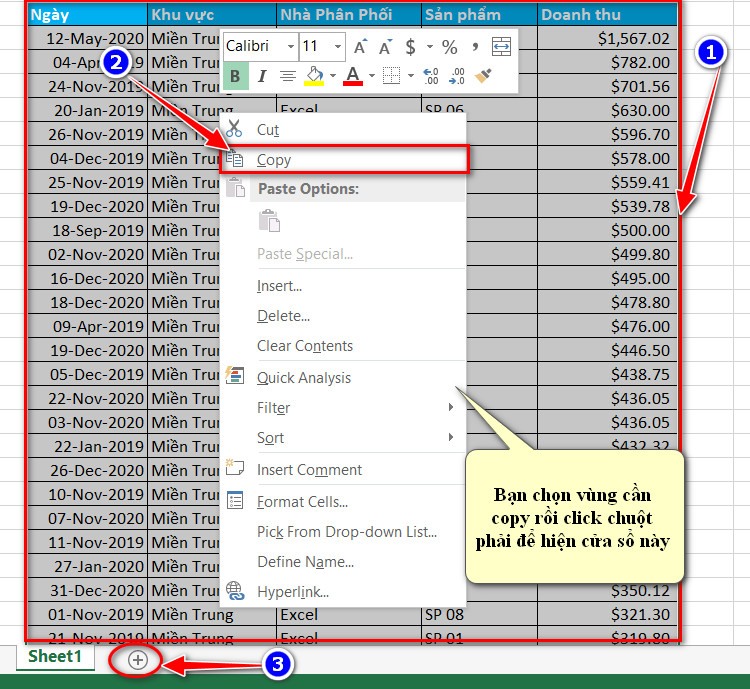
Task: Select cell showing $782.00
Action: 607,62
